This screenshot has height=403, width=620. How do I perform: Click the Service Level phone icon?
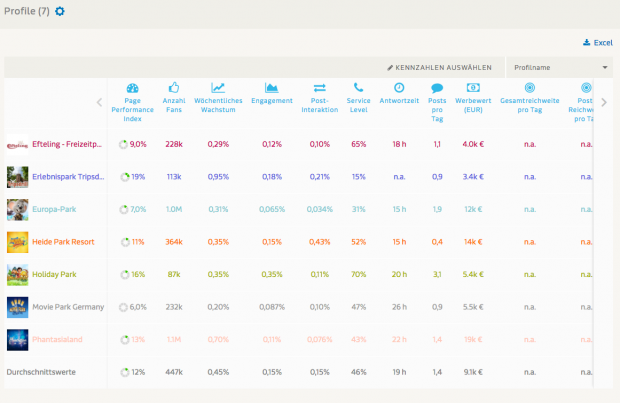point(359,88)
